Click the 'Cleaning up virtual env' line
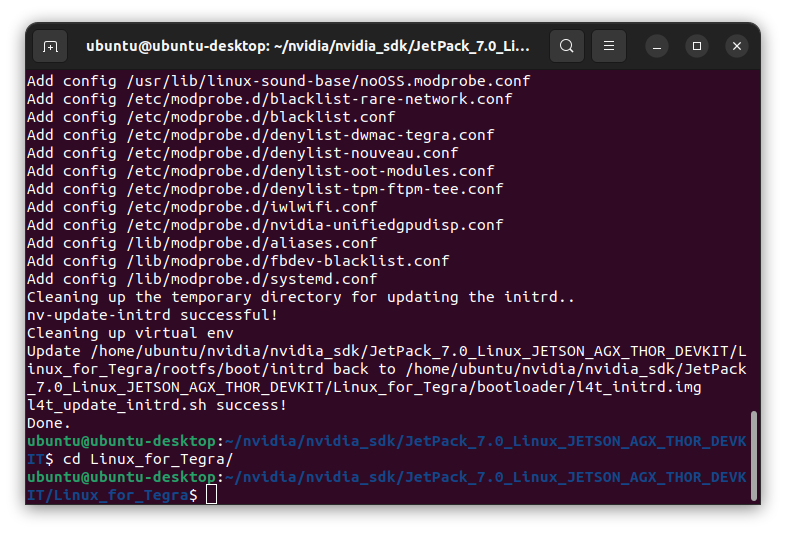This screenshot has width=786, height=533. pos(130,333)
